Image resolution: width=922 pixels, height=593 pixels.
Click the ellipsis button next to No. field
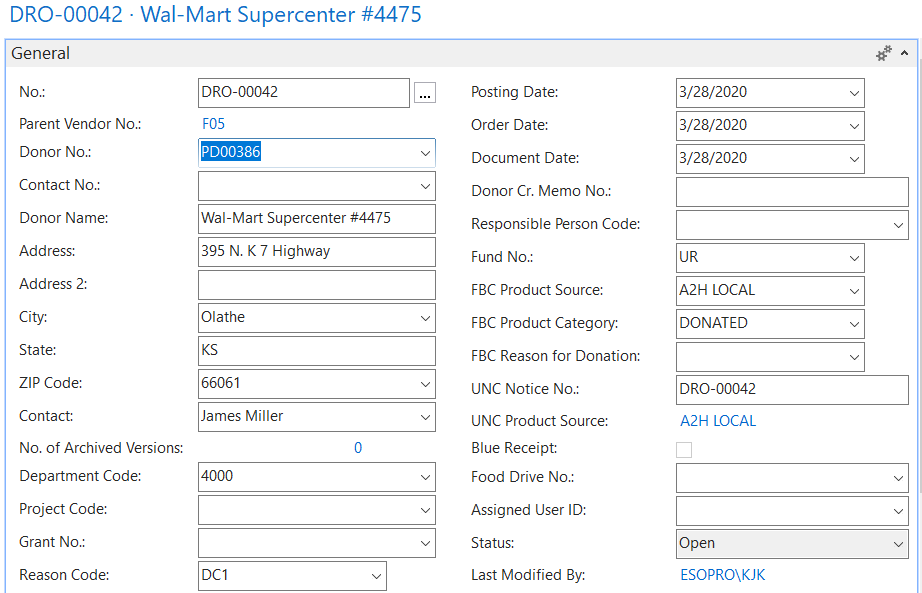425,93
